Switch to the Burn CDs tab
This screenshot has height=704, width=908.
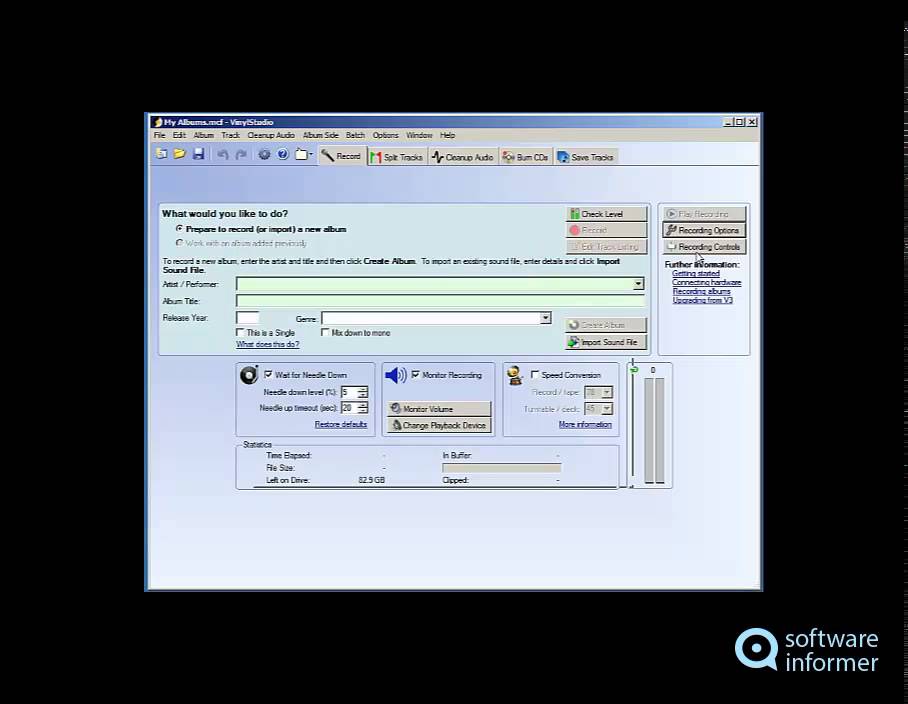[526, 157]
